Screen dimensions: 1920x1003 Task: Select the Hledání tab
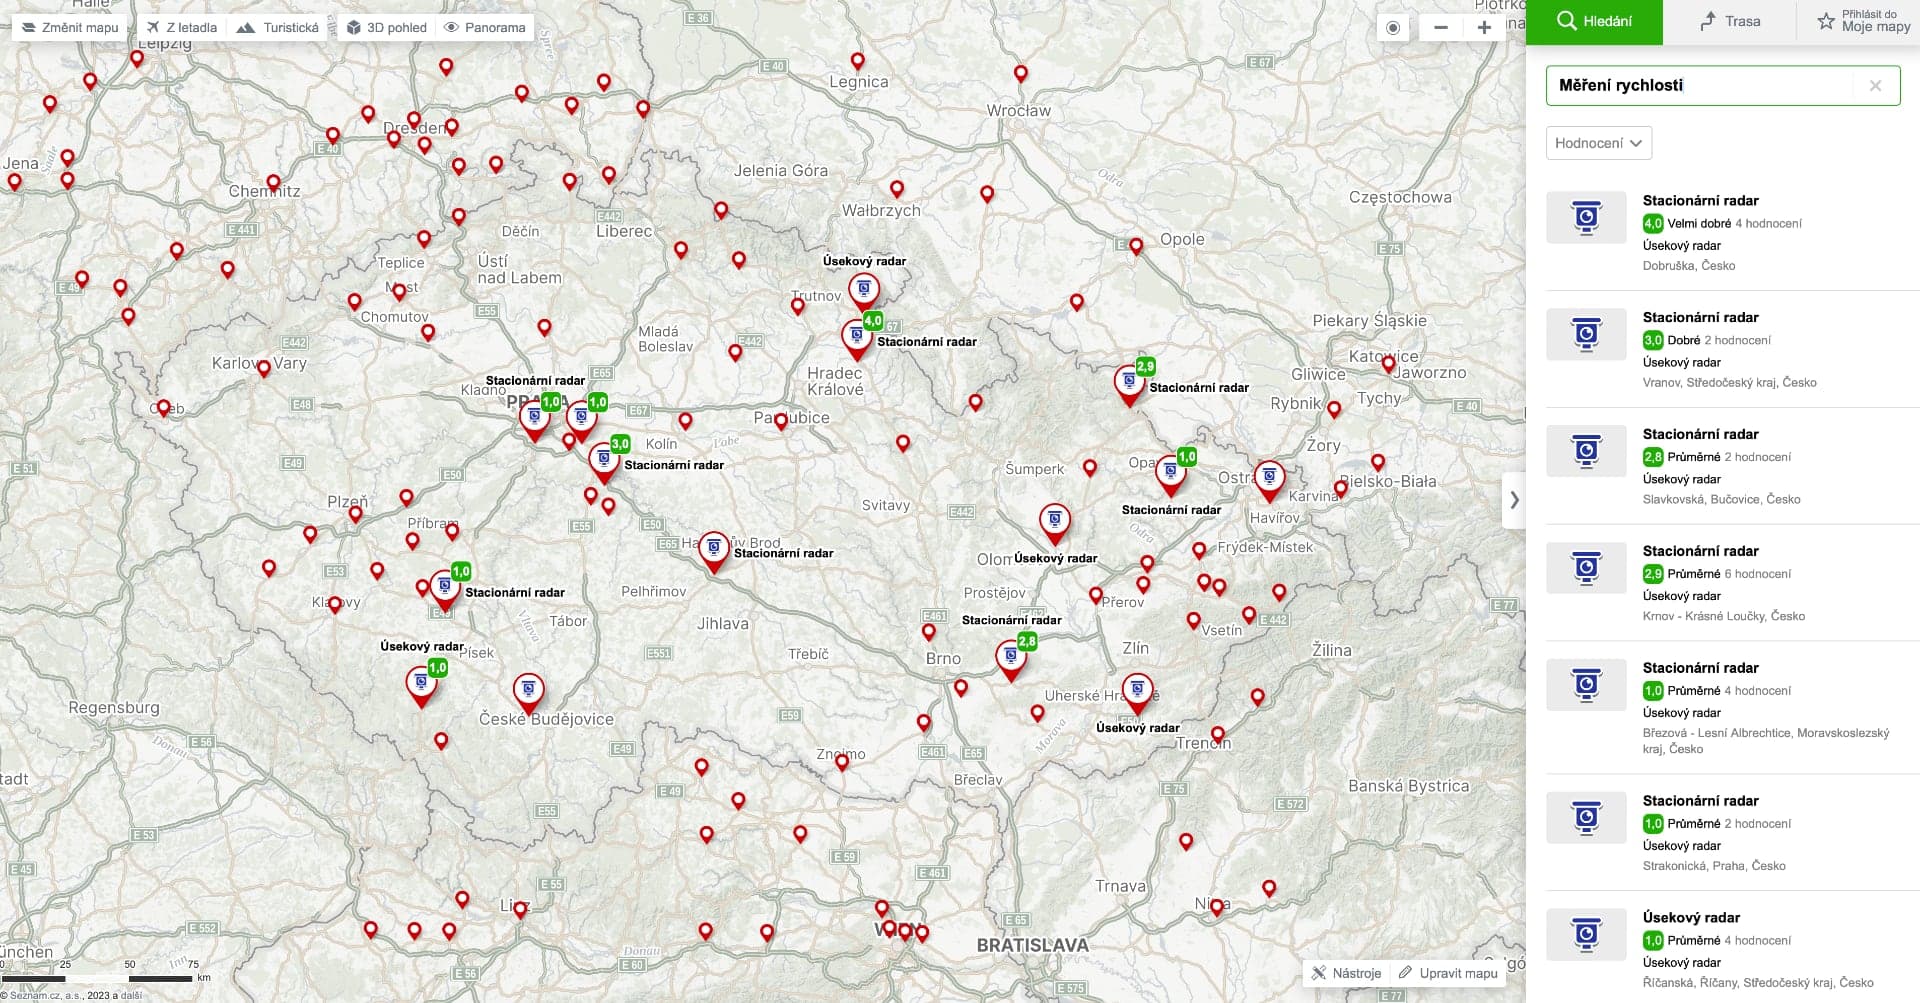(1594, 21)
